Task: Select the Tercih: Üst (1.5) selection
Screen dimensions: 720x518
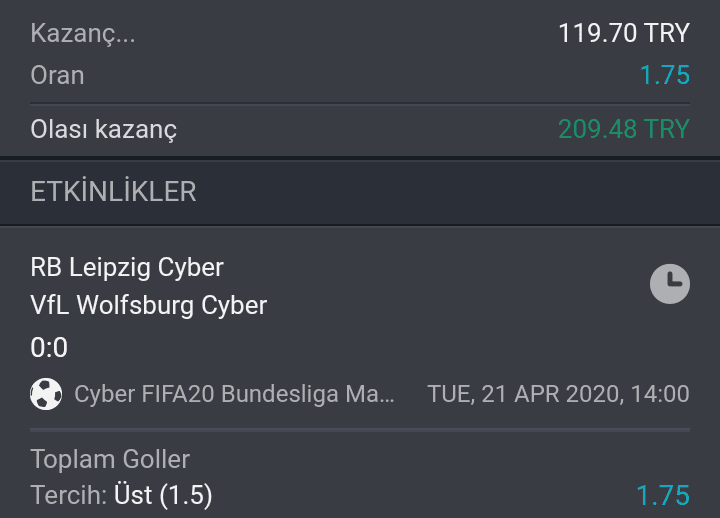Action: (121, 495)
